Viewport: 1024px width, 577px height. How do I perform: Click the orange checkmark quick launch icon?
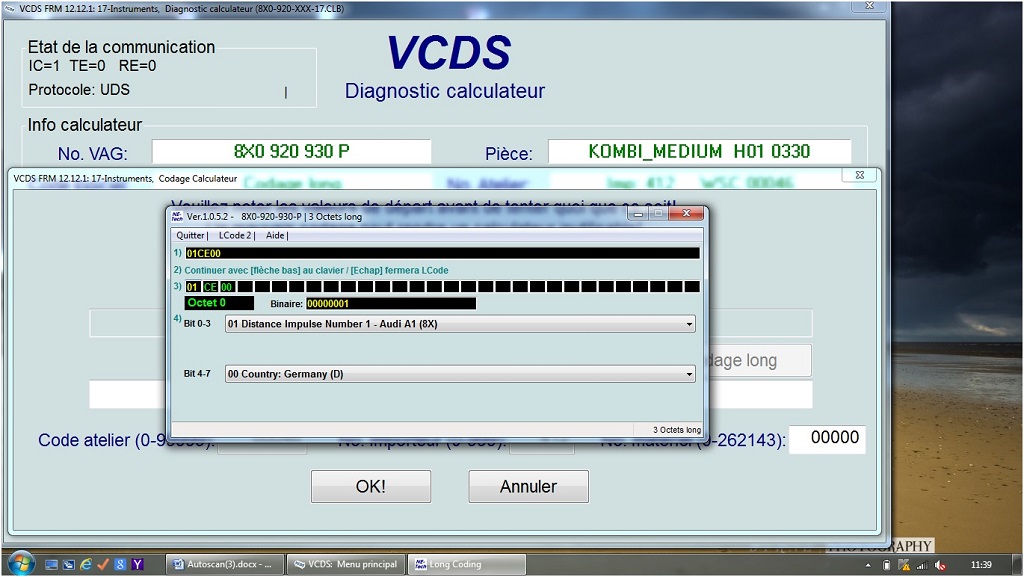click(x=103, y=565)
